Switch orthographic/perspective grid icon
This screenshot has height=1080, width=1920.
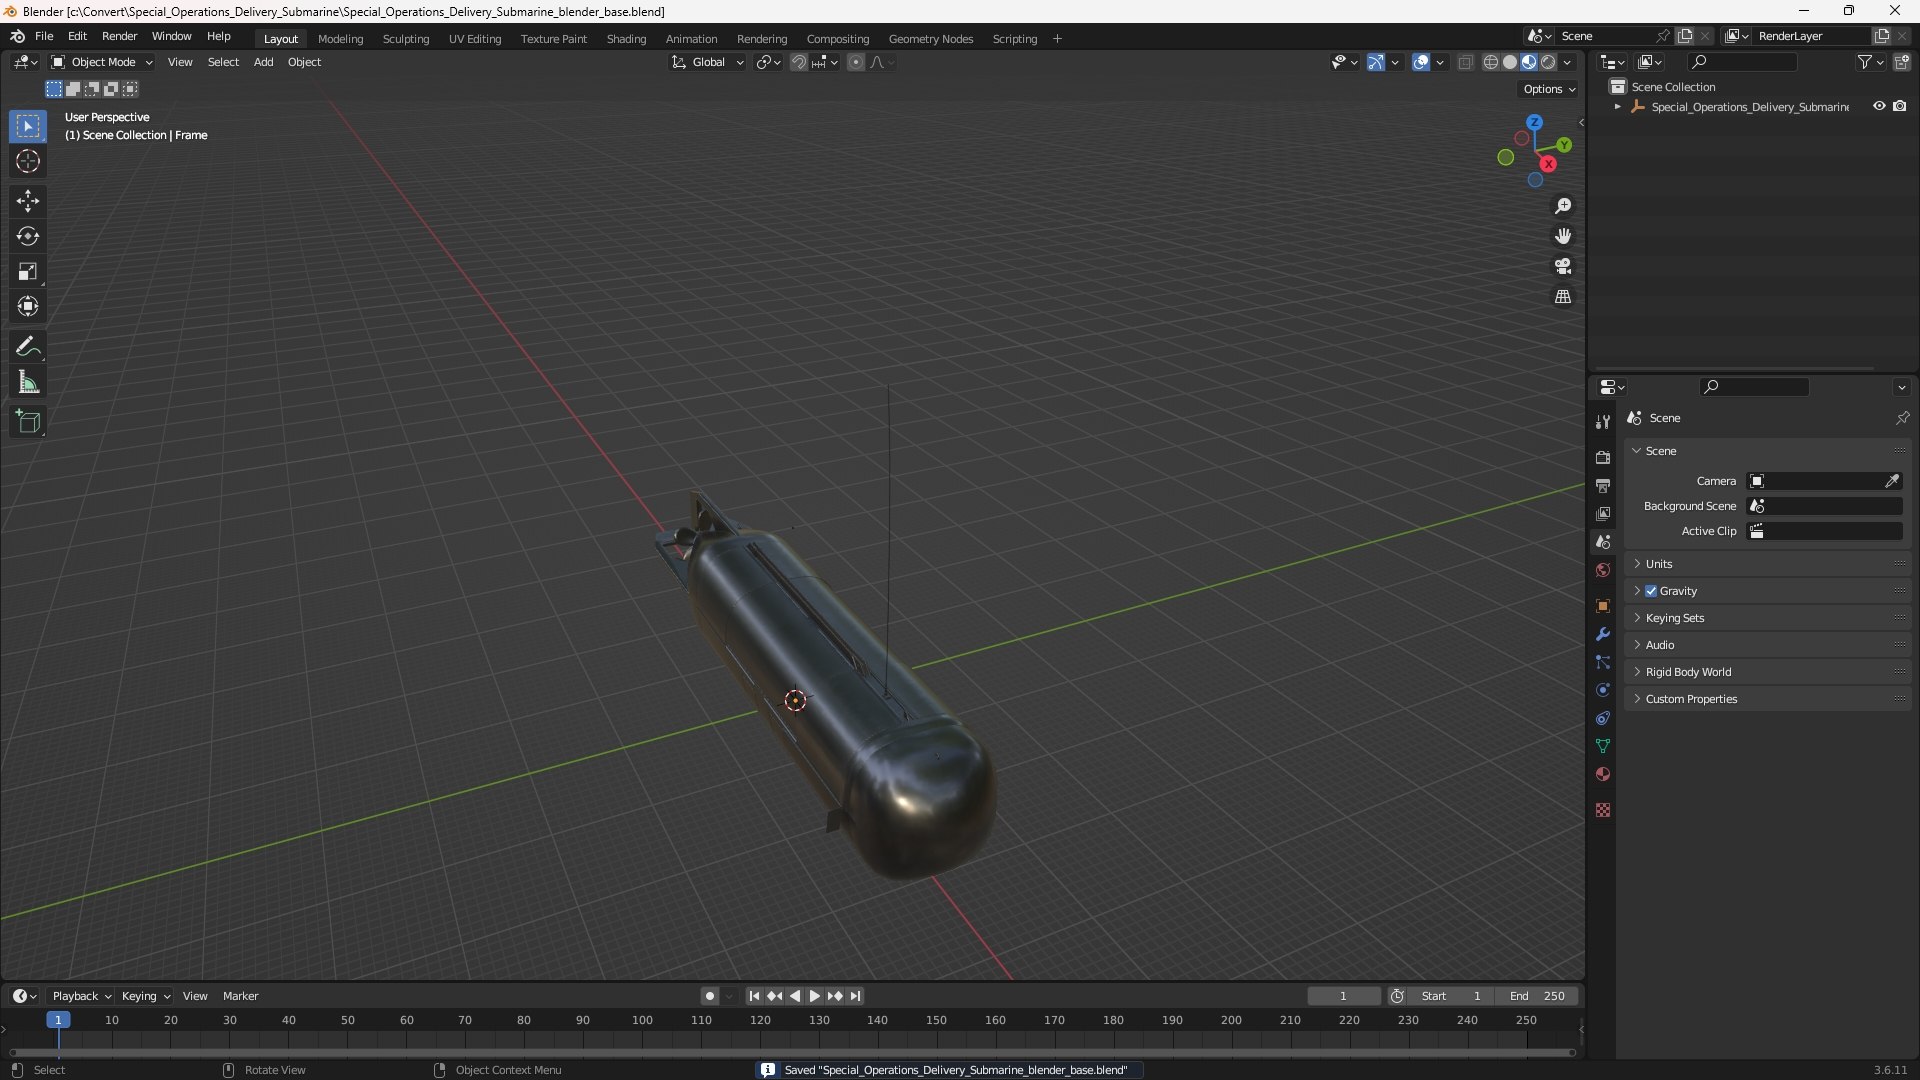1563,297
